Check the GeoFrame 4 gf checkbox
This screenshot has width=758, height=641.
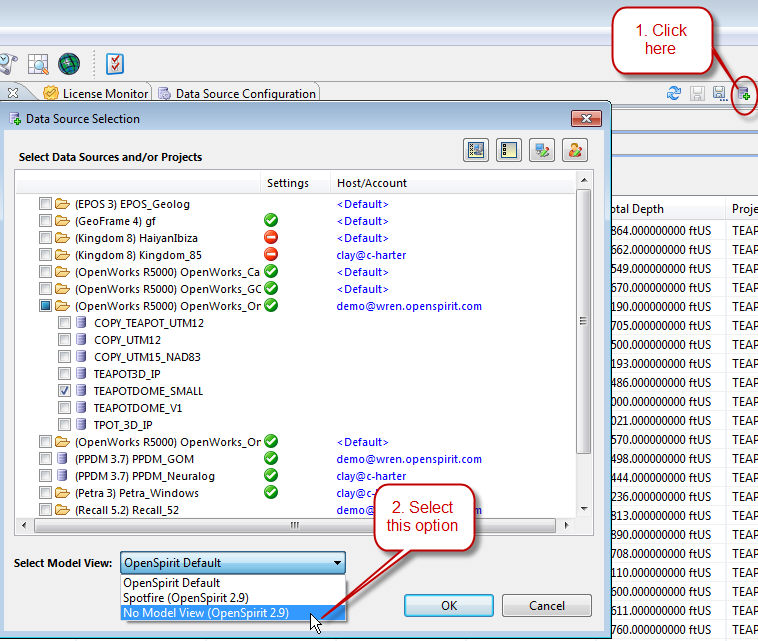(45, 221)
